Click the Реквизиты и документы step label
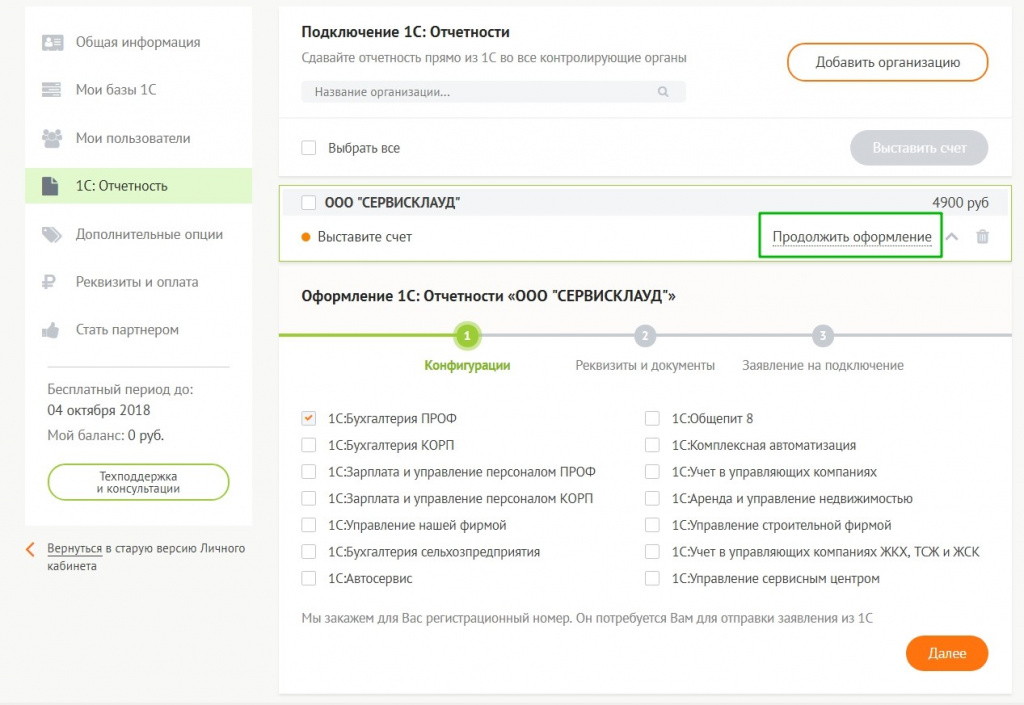Screen dimensions: 1024x705 (x=645, y=366)
